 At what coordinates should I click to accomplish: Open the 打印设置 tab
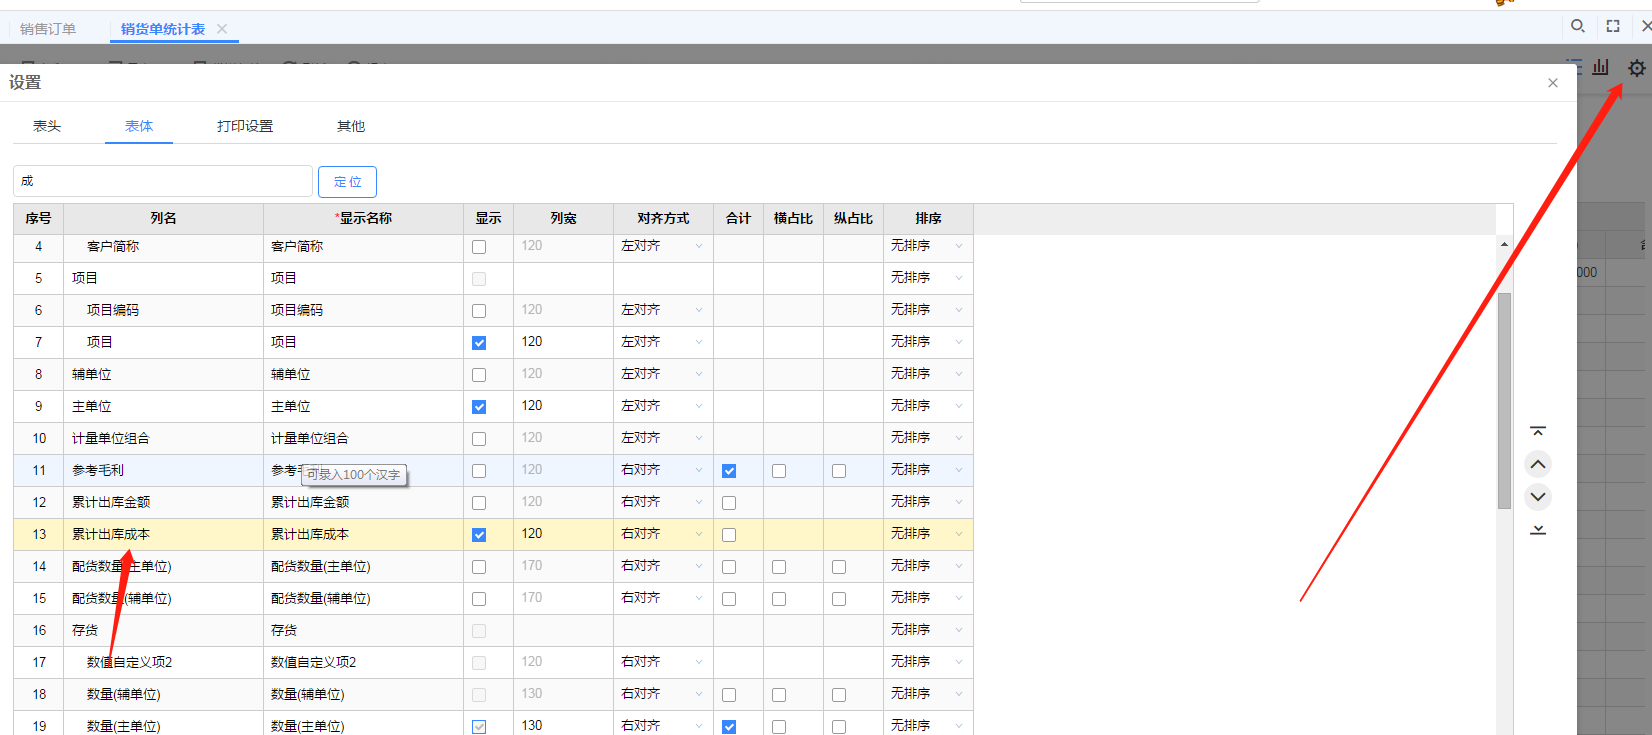coord(245,126)
